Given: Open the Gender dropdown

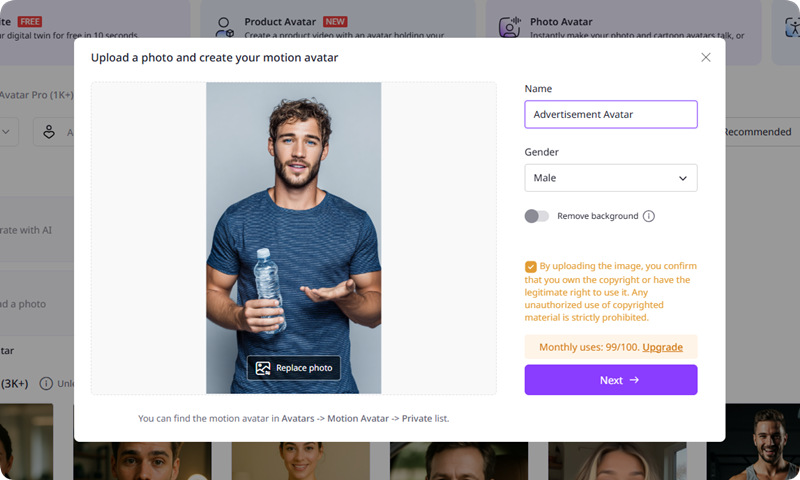Looking at the screenshot, I should tap(610, 178).
